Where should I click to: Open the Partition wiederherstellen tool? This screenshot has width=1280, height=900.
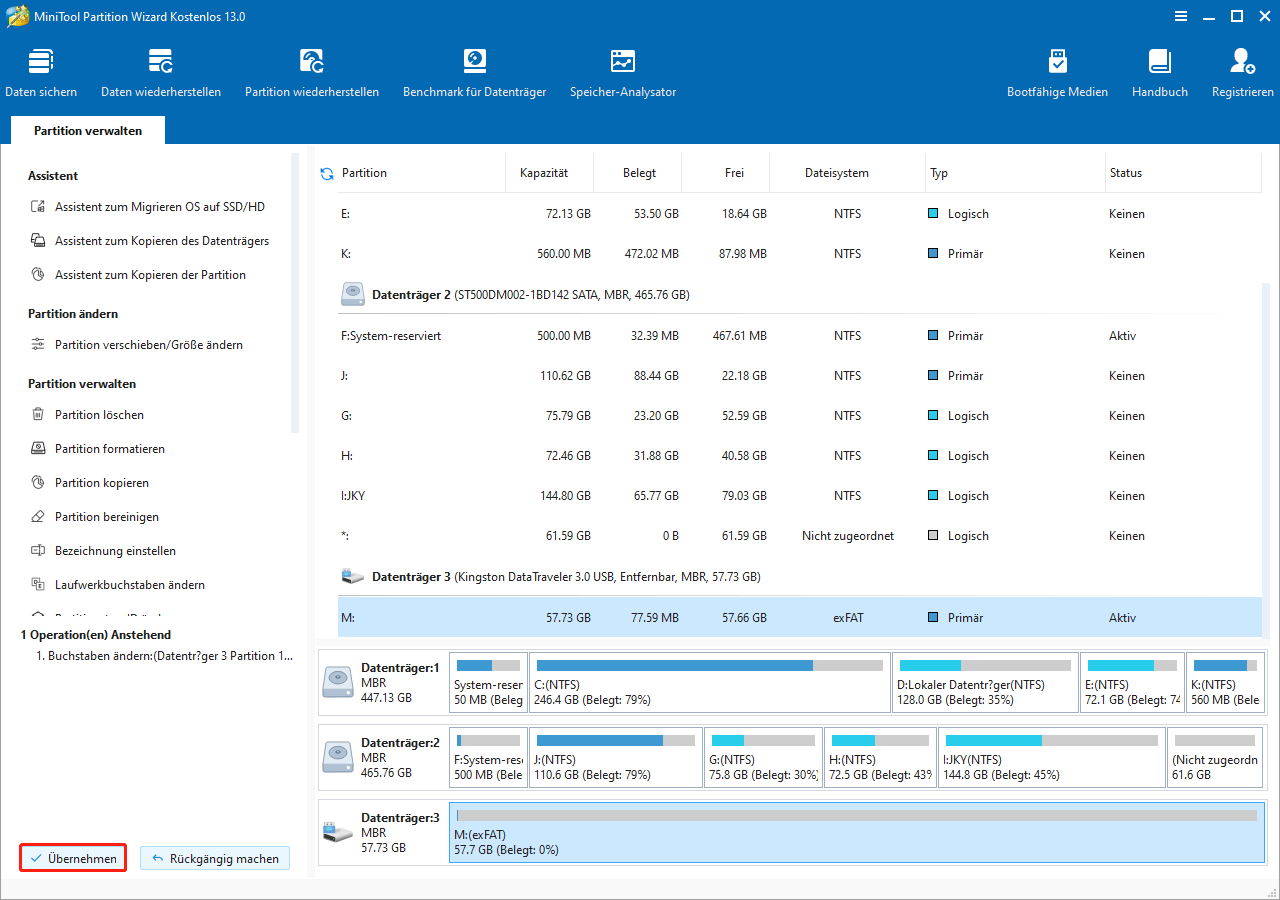pyautogui.click(x=312, y=73)
